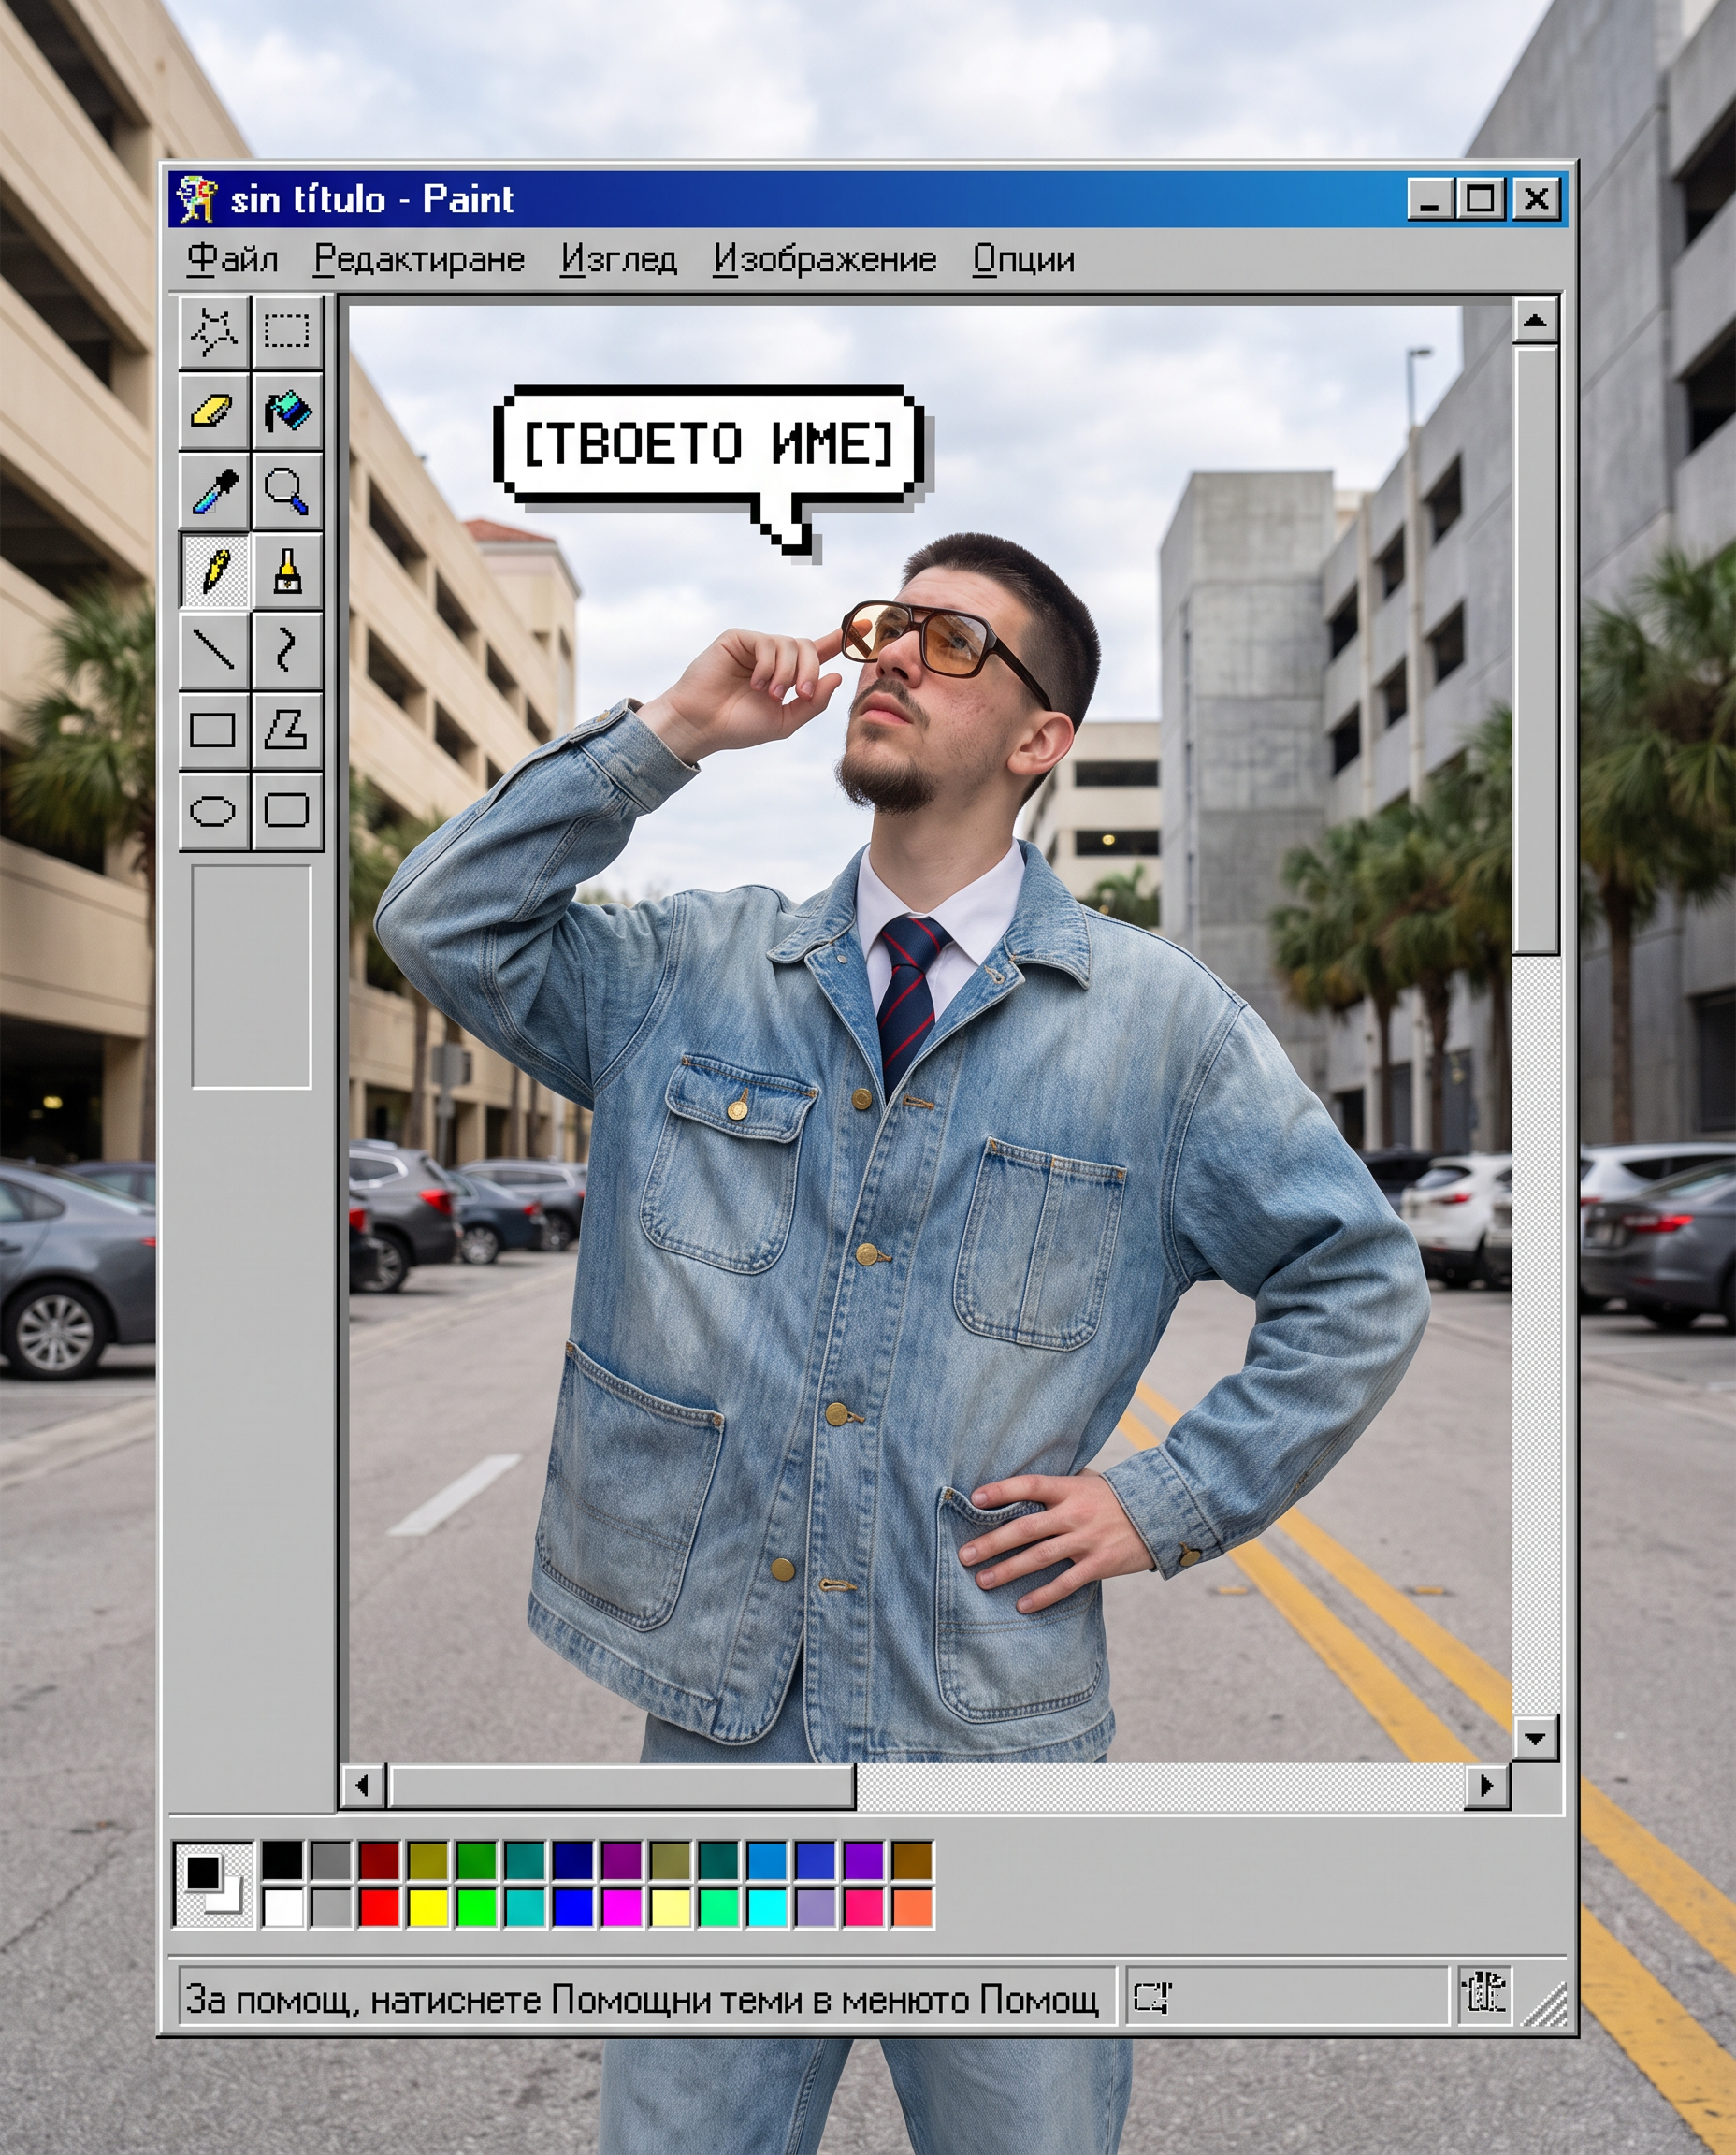Click the empty tool options box

pos(251,977)
